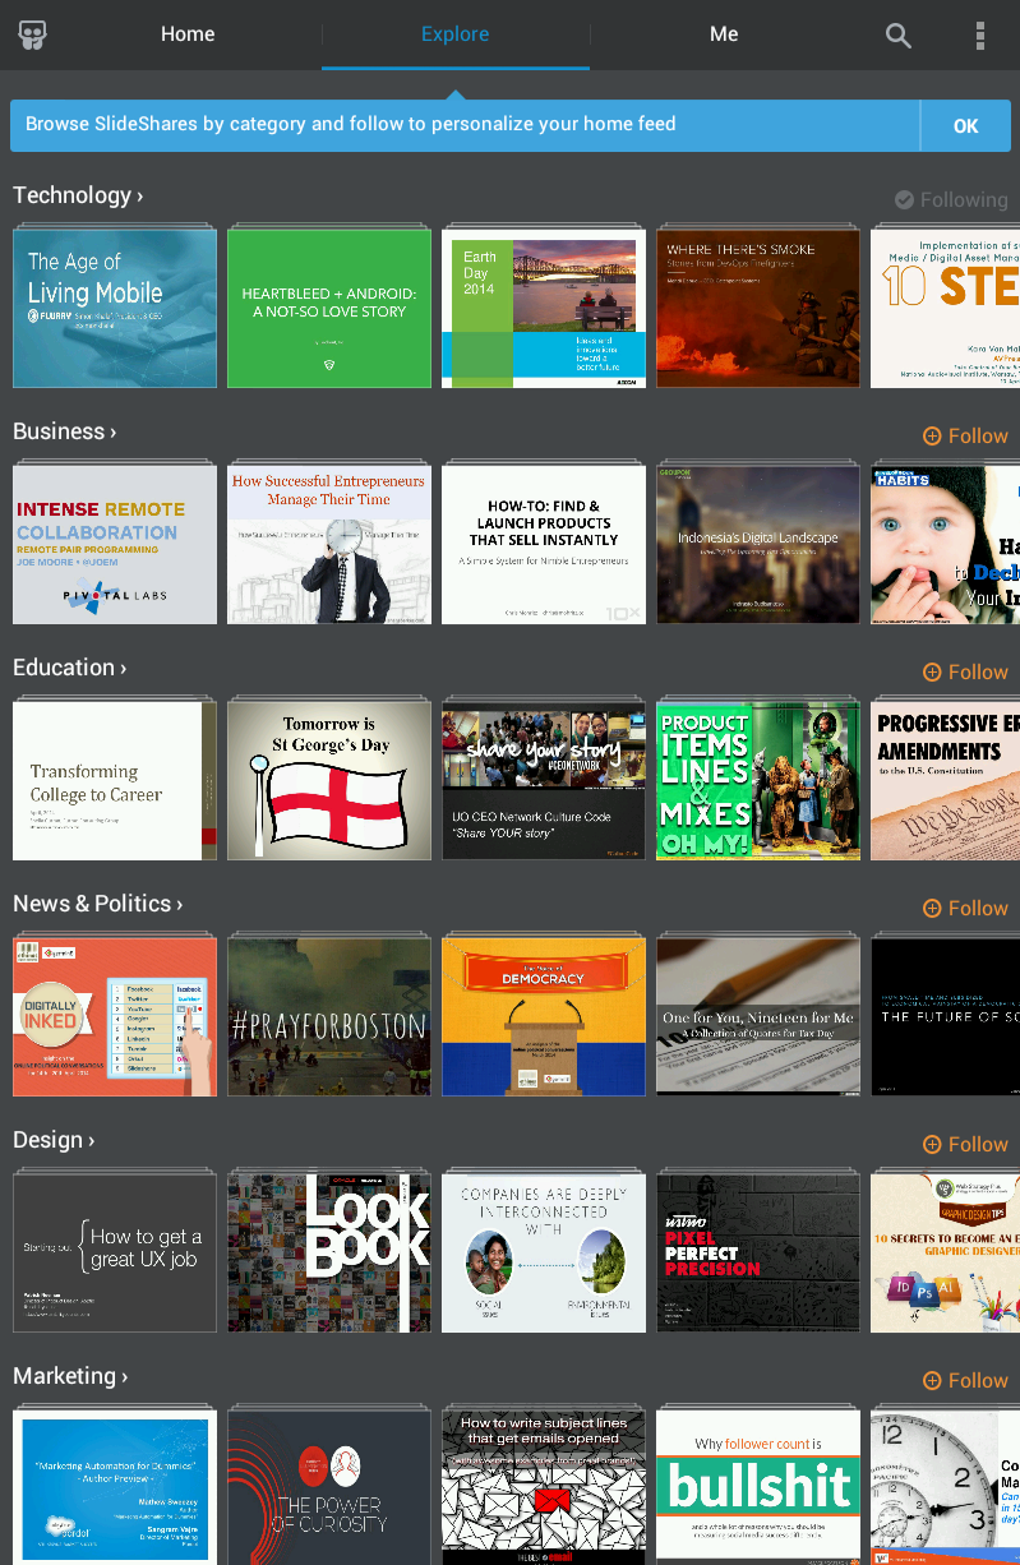Expand the Technology category
This screenshot has width=1020, height=1565.
click(78, 195)
